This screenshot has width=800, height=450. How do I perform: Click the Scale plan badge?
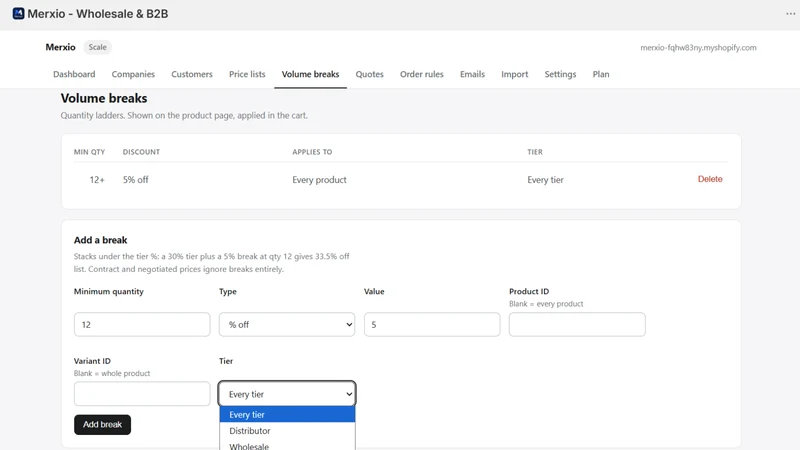97,47
